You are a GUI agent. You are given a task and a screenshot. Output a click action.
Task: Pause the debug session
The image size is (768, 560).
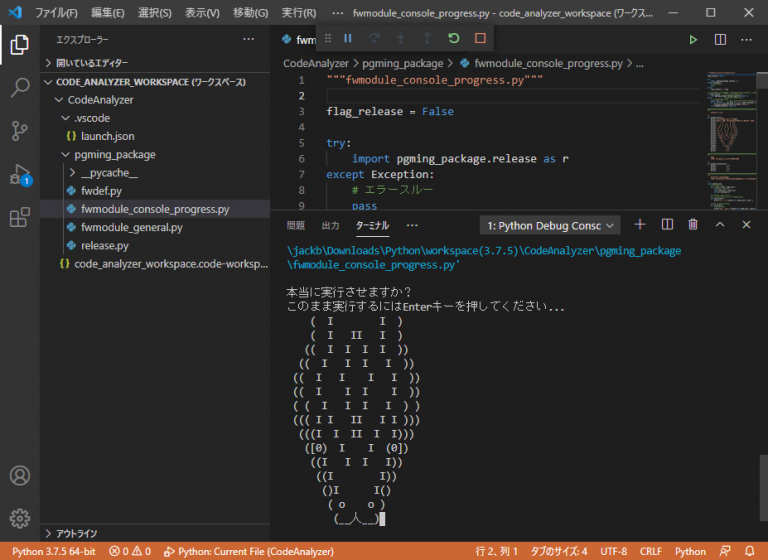[x=348, y=39]
